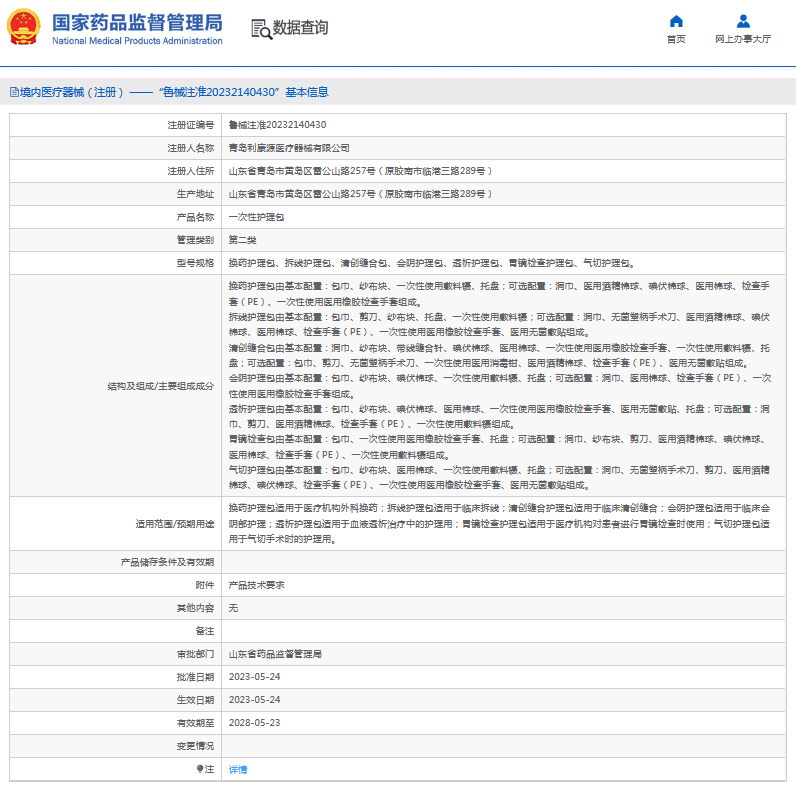Click the 变更情况 label

tap(195, 746)
